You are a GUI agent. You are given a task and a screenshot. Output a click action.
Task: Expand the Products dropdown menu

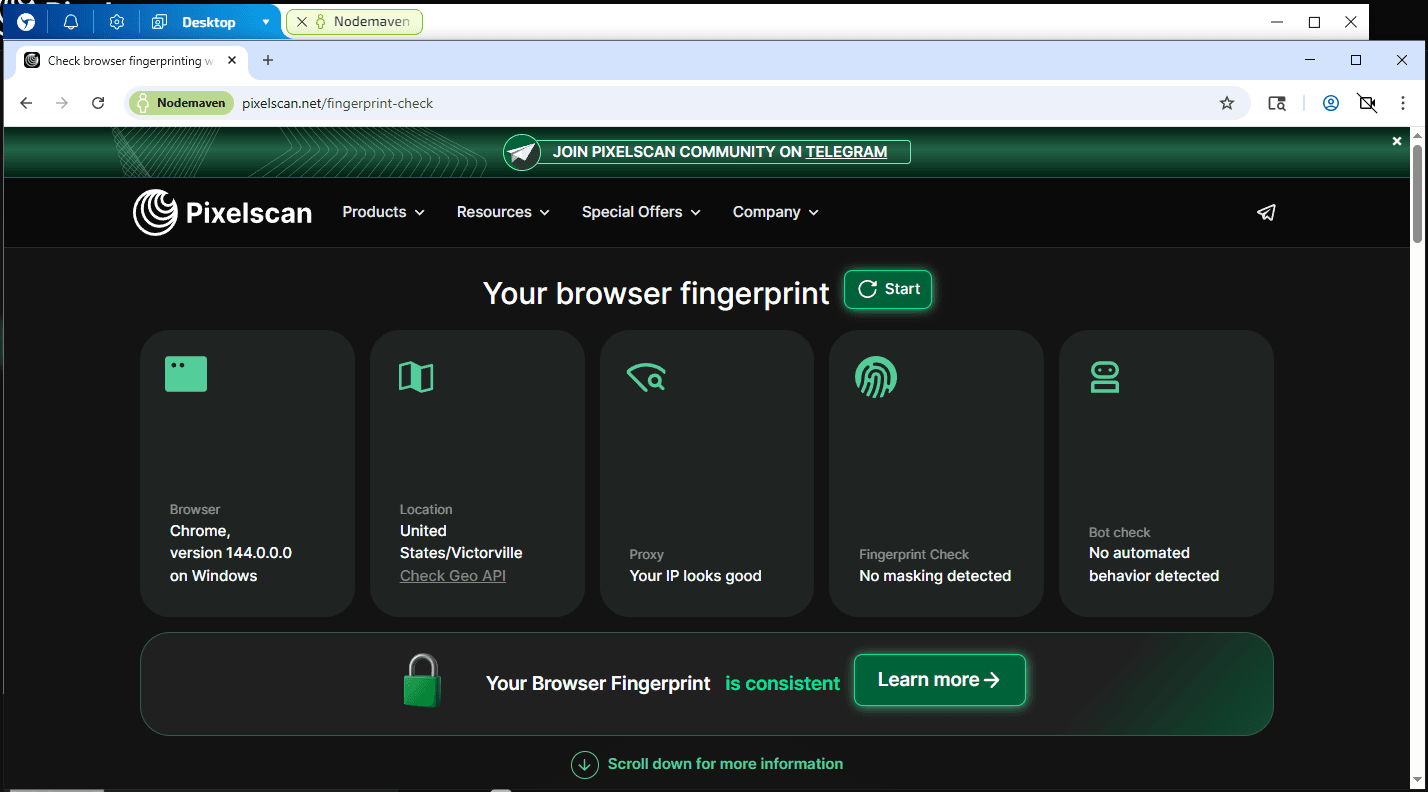click(x=383, y=212)
